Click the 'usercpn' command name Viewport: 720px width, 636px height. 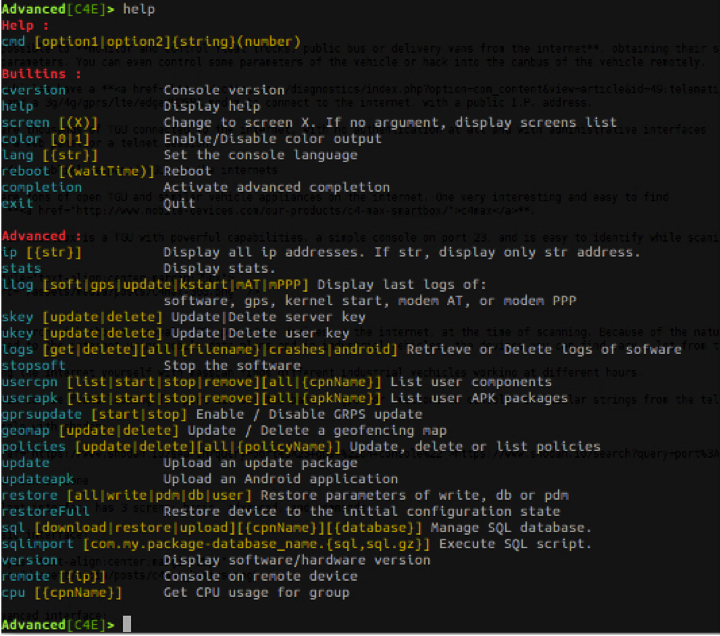pyautogui.click(x=29, y=381)
